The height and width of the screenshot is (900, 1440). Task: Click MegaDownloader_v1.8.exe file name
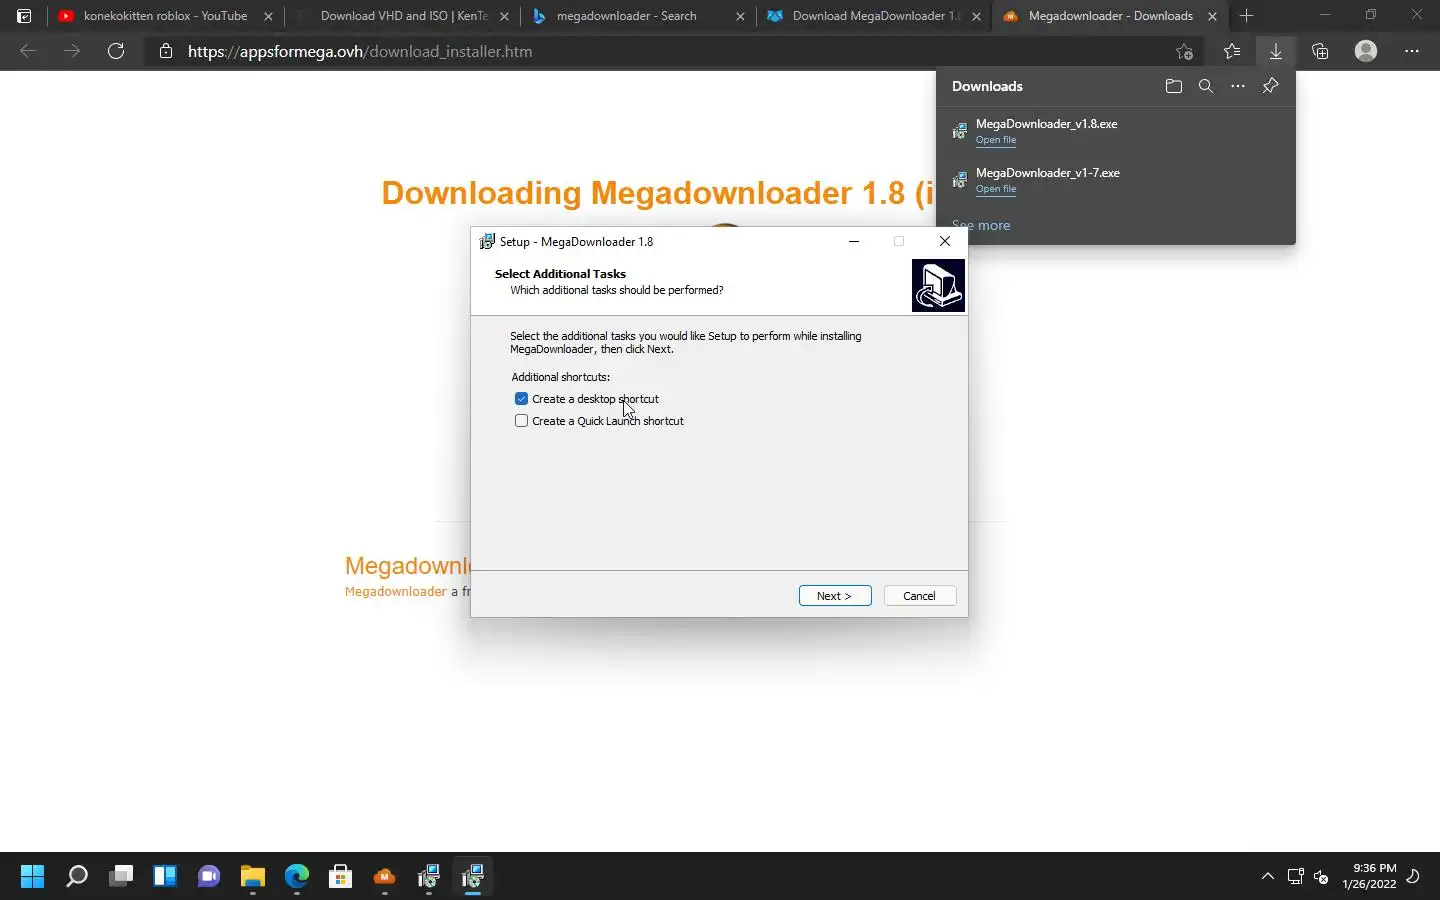coord(1047,124)
